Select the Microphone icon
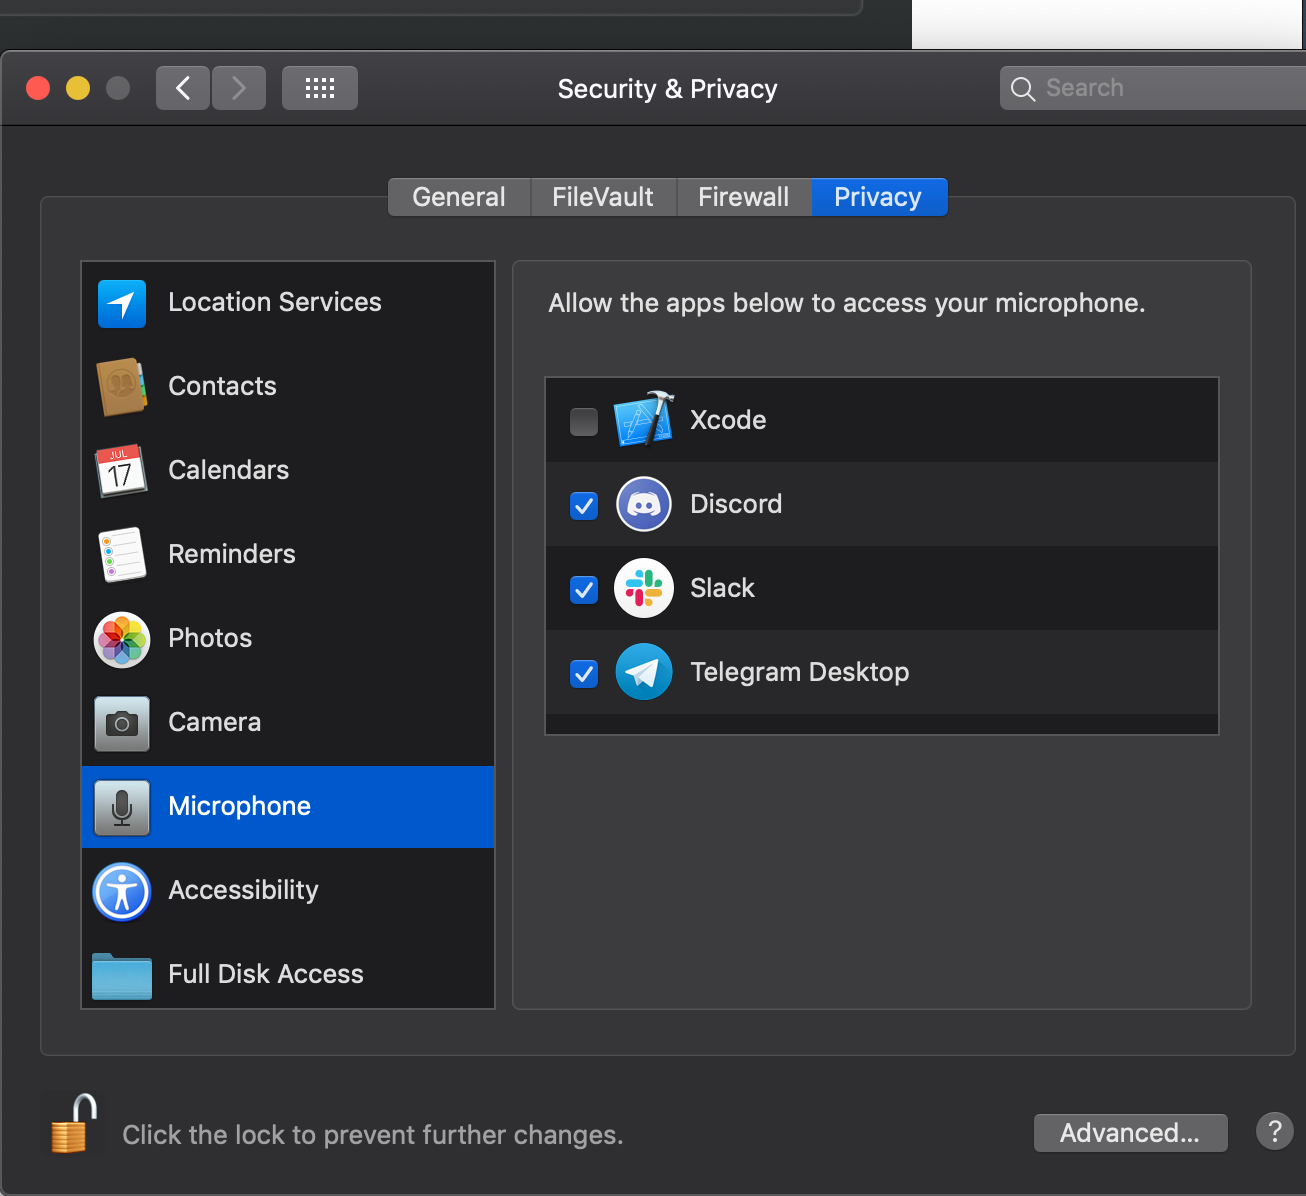The image size is (1306, 1196). click(x=121, y=807)
